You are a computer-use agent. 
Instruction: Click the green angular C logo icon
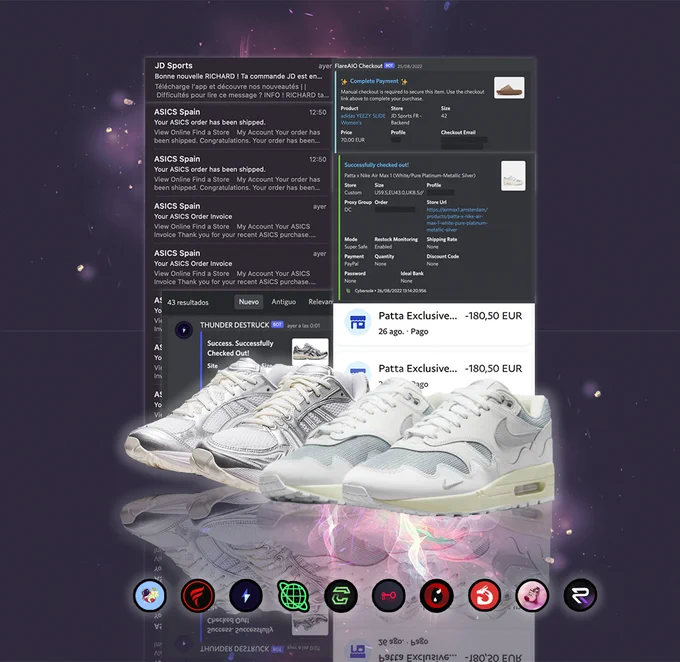pos(341,596)
